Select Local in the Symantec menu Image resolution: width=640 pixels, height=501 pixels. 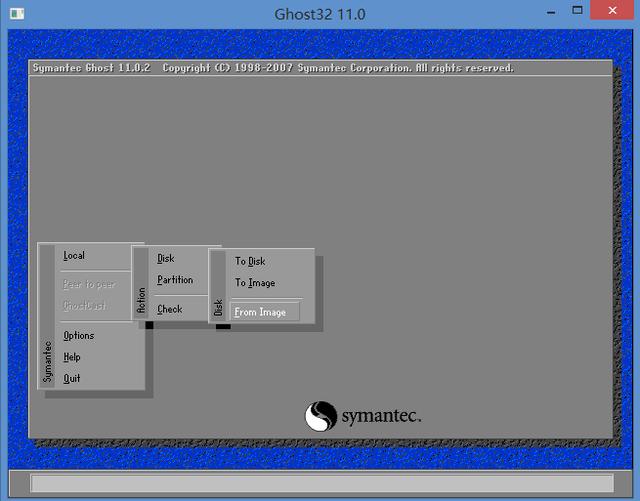74,256
